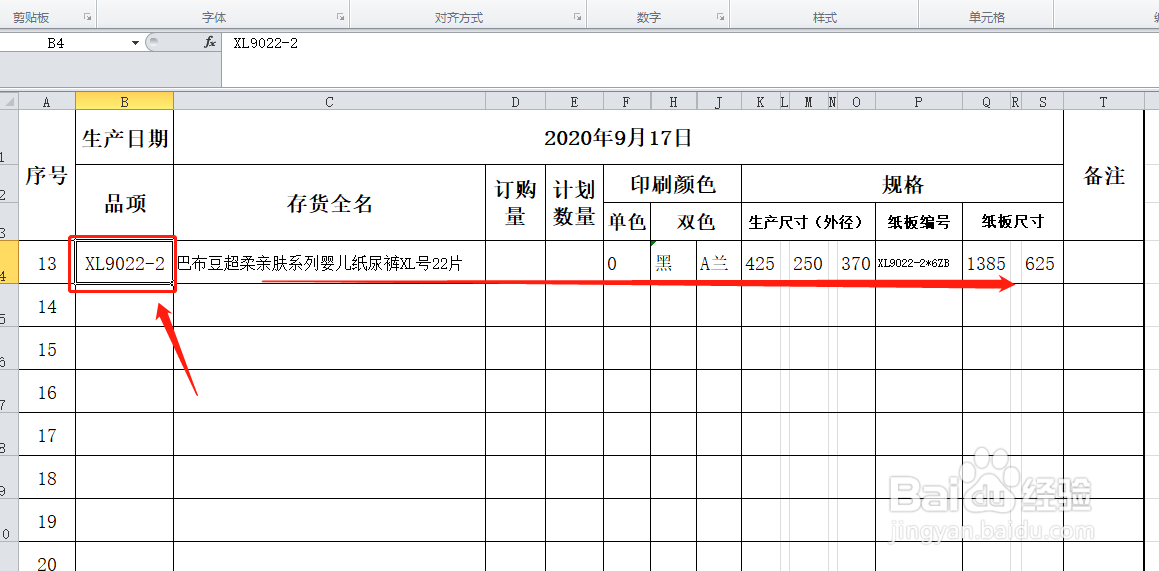Click the serial number 20 cell
This screenshot has width=1159, height=571.
click(47, 557)
